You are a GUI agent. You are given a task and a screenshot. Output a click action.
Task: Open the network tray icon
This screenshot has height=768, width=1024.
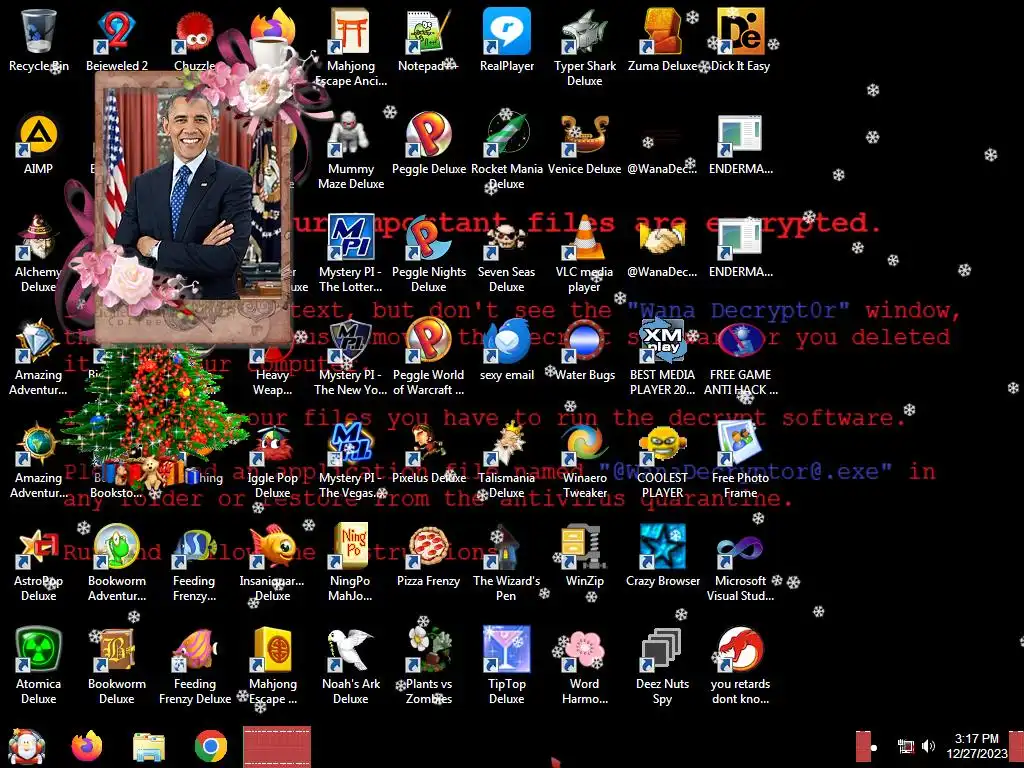click(x=906, y=746)
